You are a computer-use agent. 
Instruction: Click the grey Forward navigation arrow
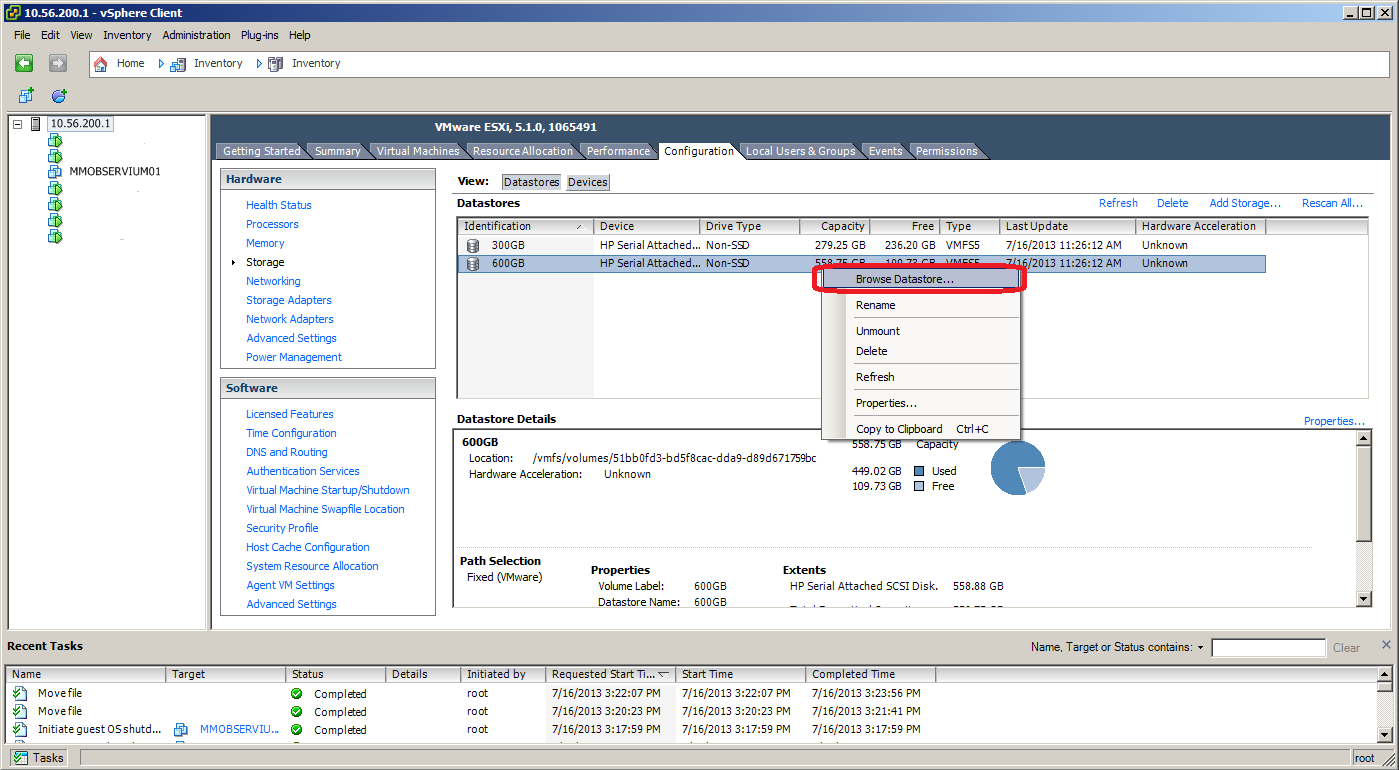click(x=58, y=63)
